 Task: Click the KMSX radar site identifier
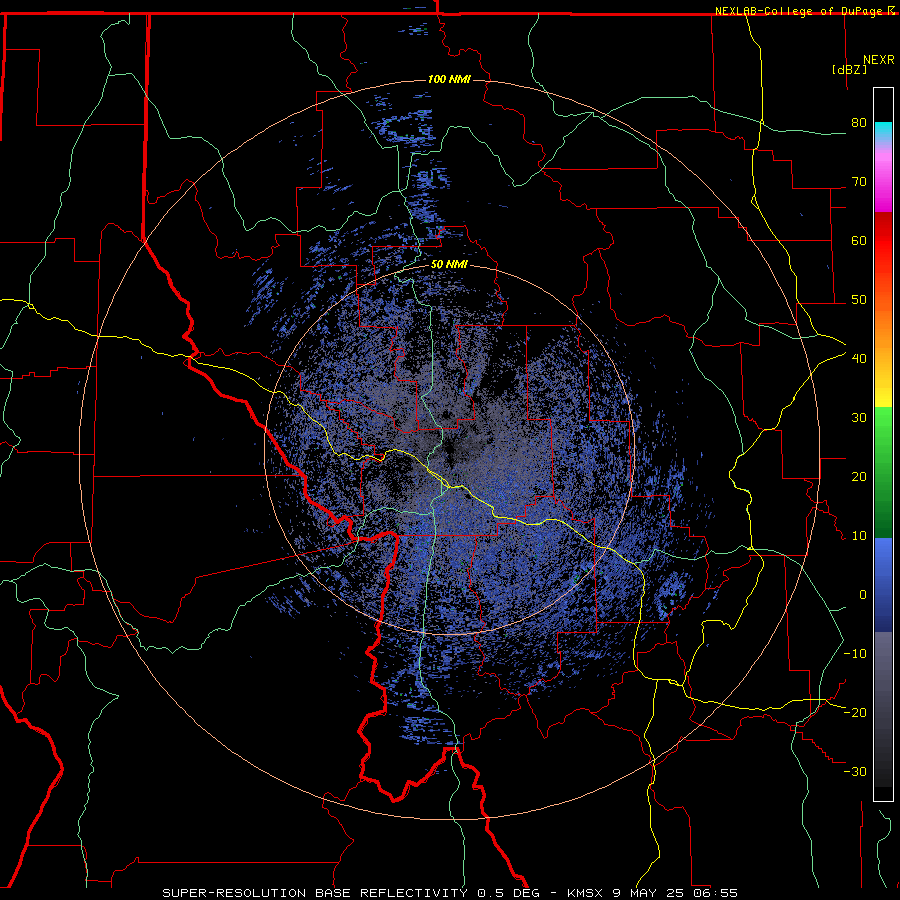(x=587, y=893)
